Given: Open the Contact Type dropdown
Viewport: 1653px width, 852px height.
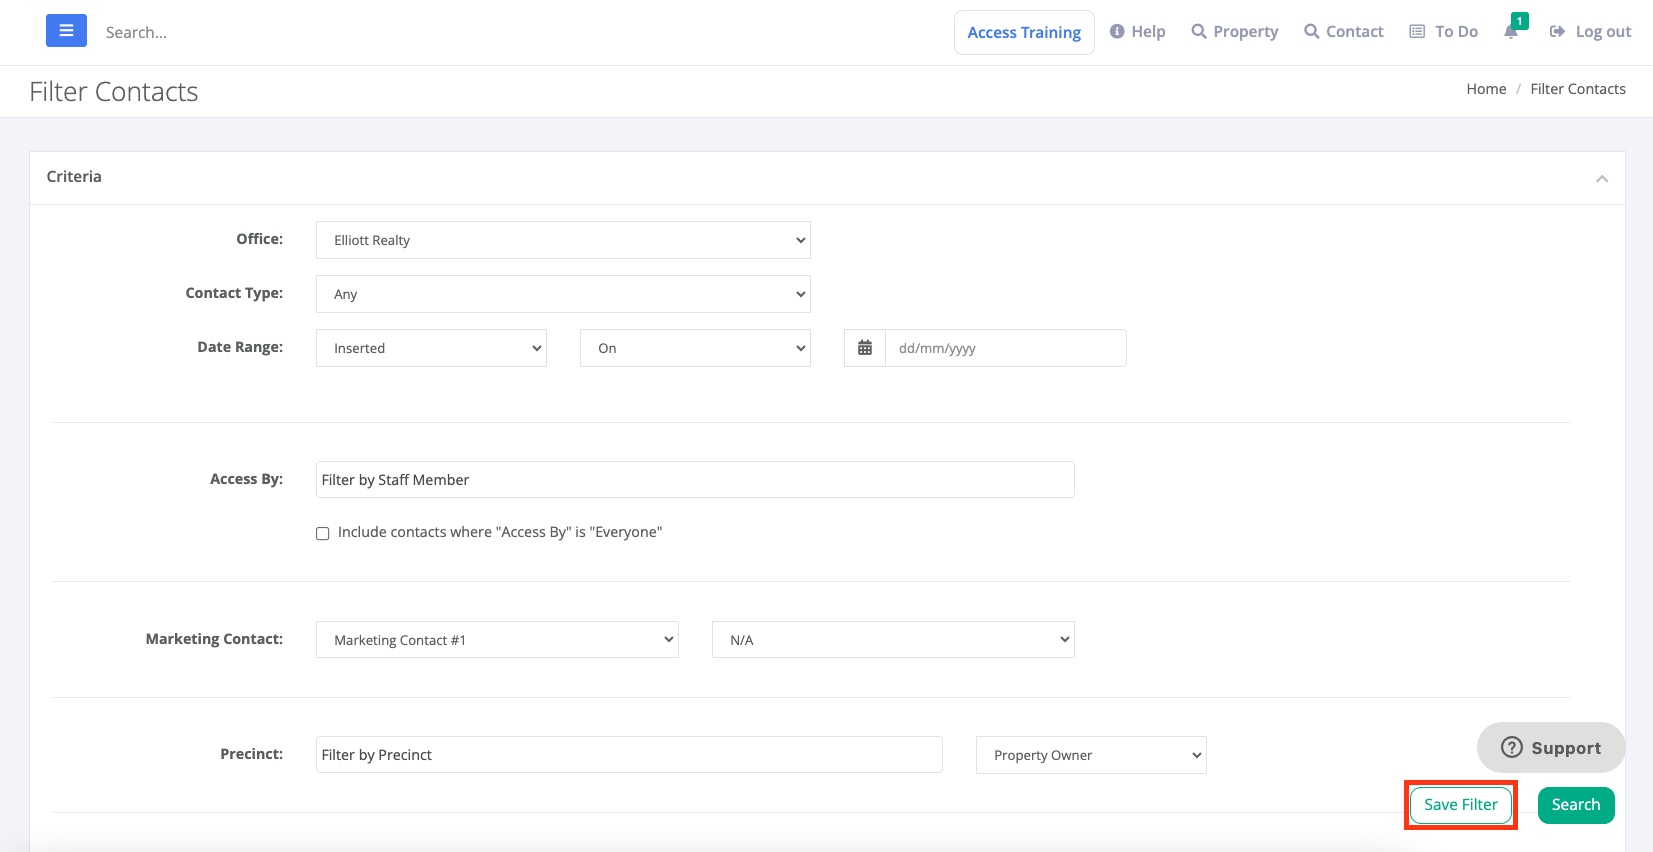Looking at the screenshot, I should (563, 294).
